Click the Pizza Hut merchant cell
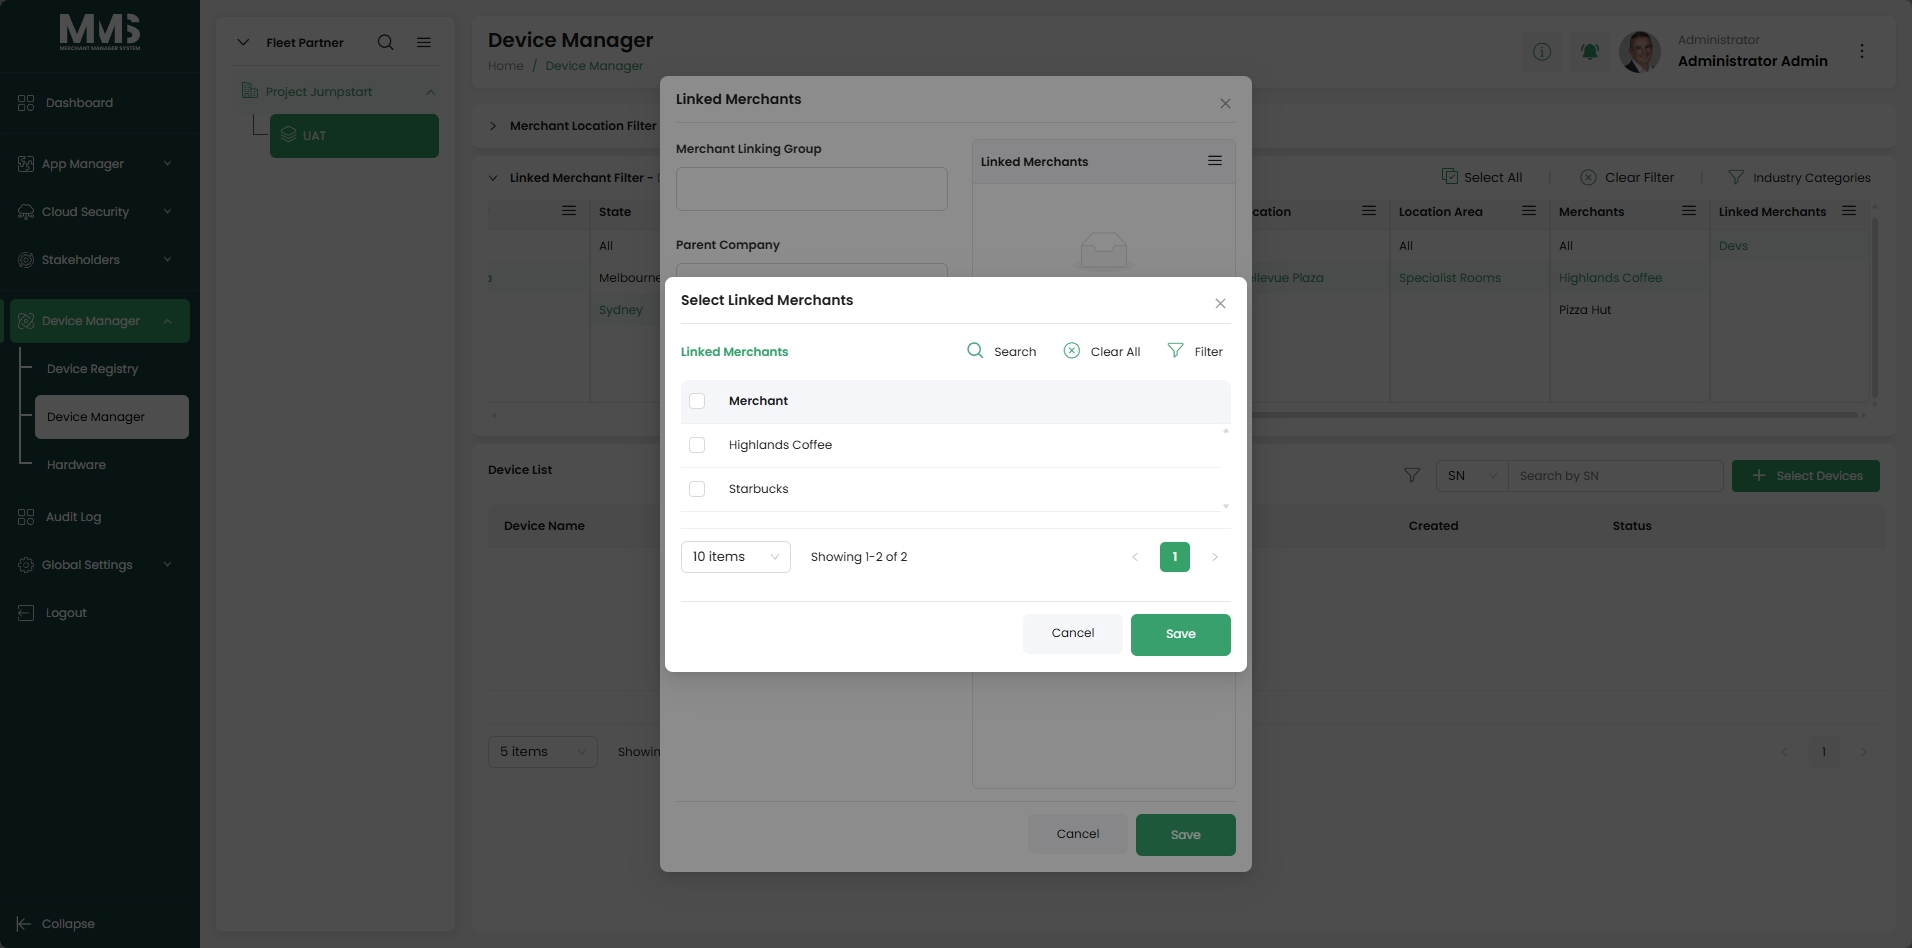1912x948 pixels. coord(1585,310)
